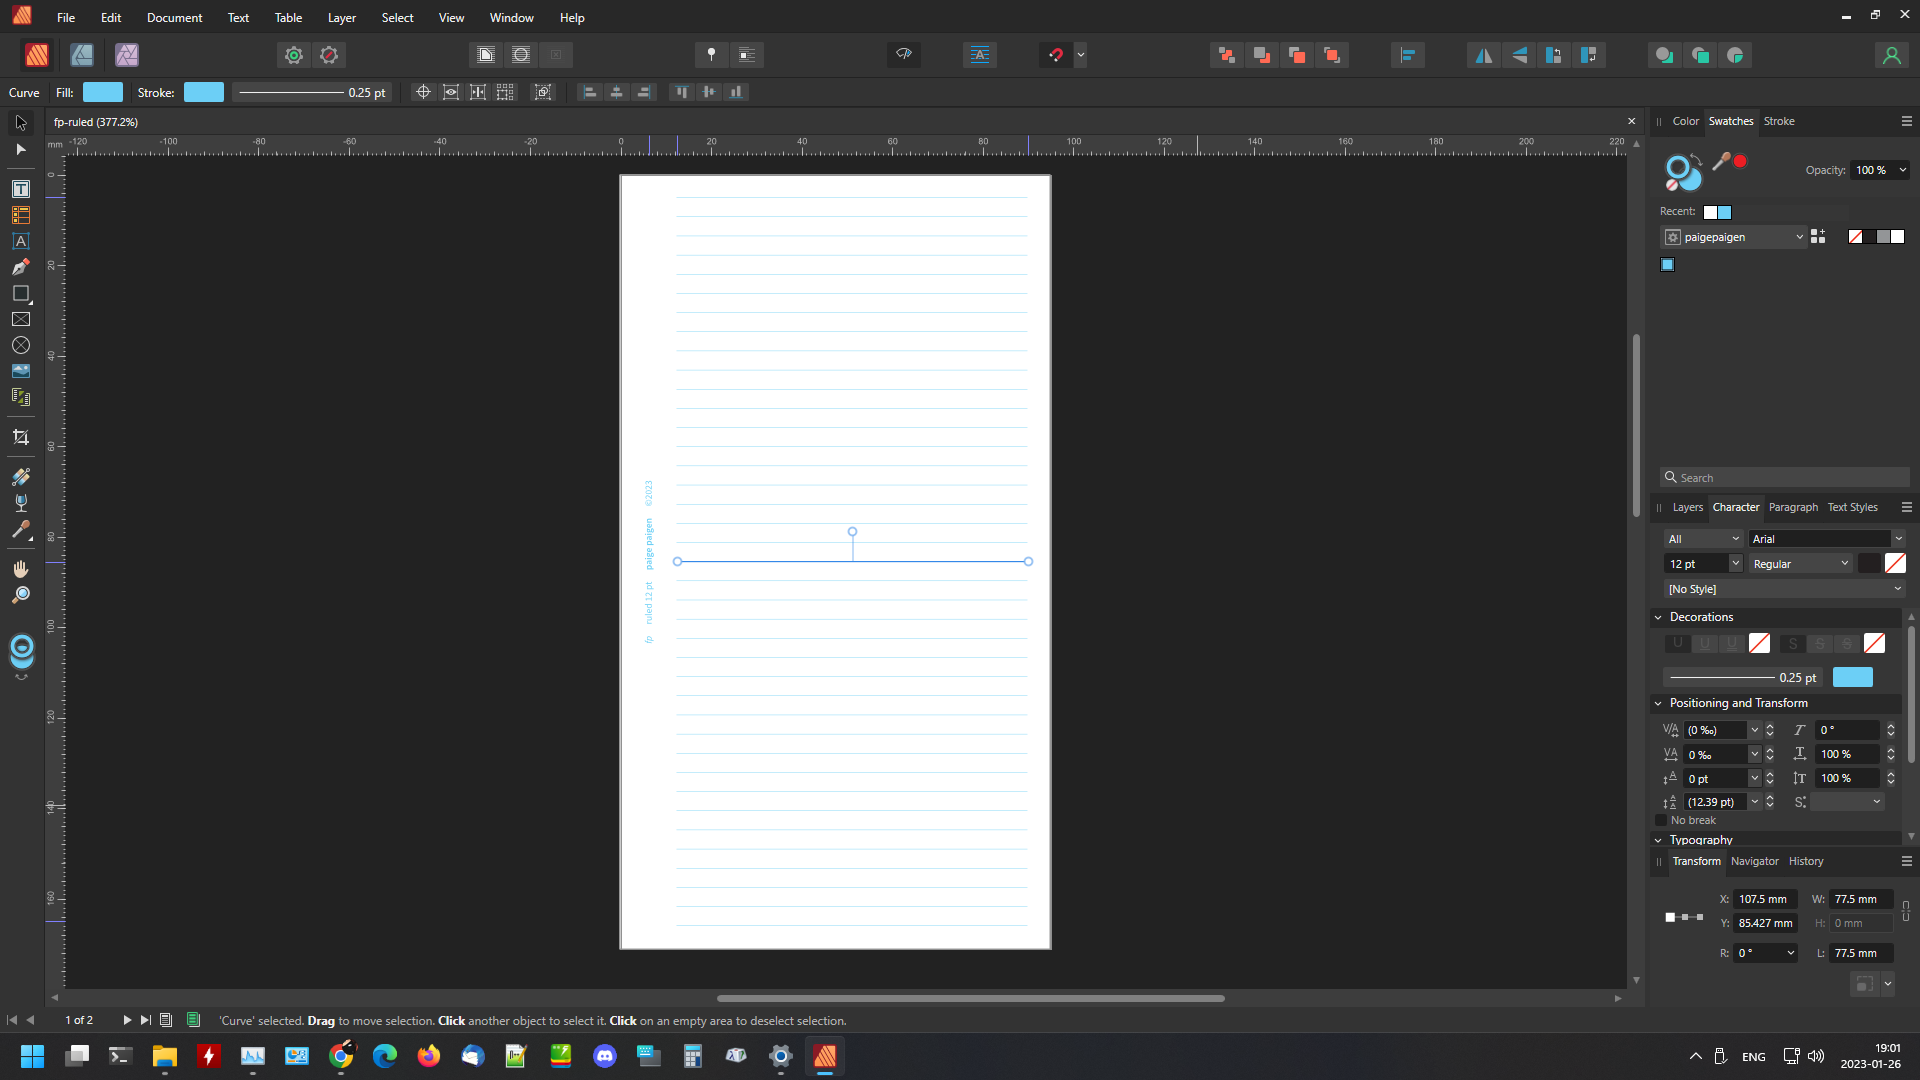Activate the Zoom tool

tap(20, 595)
